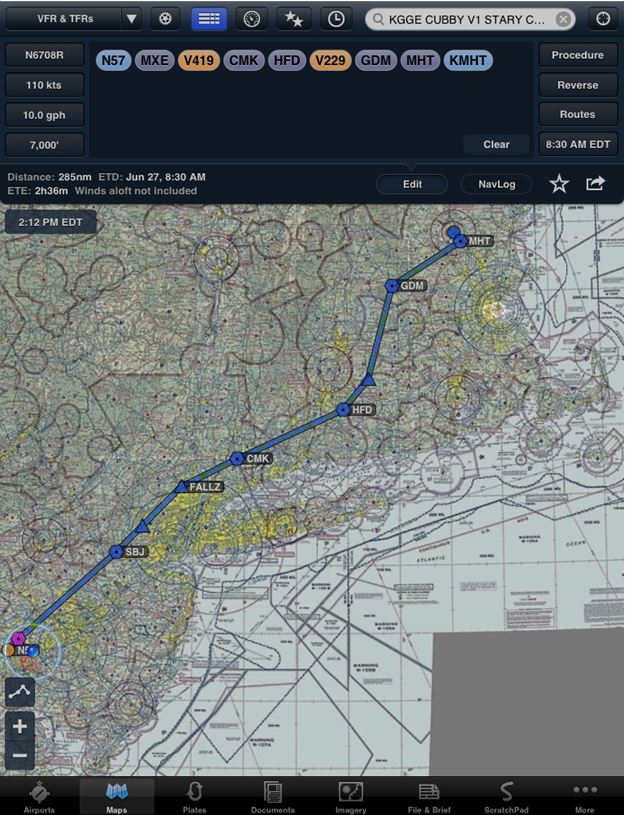625x815 pixels.
Task: Favorite this route with star icon
Action: click(x=559, y=184)
